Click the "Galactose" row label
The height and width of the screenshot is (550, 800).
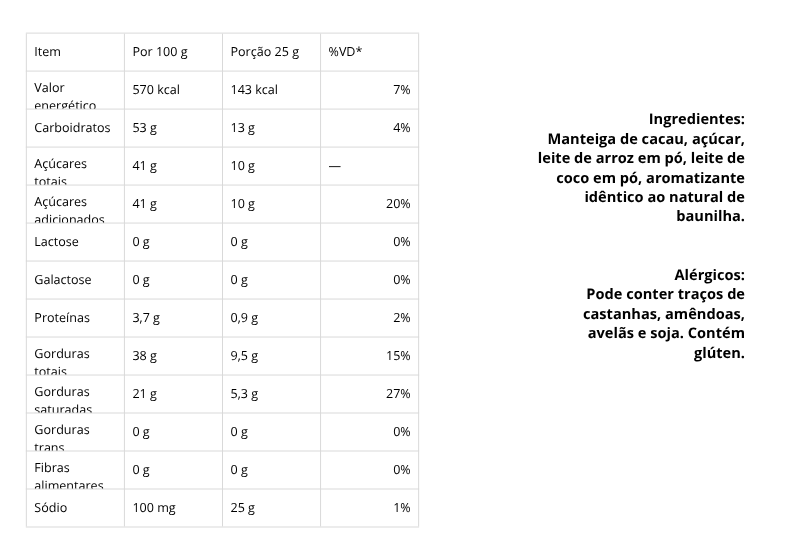(62, 280)
